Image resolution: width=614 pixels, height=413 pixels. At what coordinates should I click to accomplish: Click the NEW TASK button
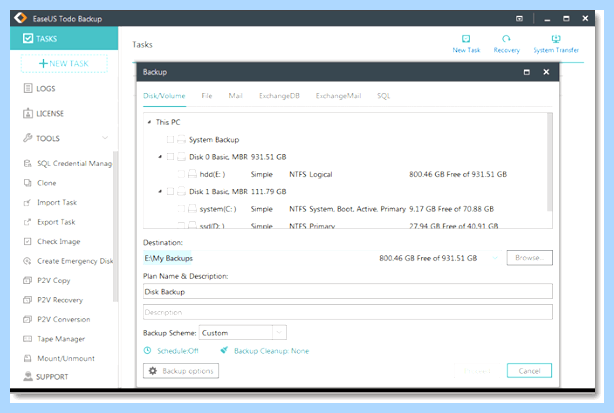tap(64, 63)
